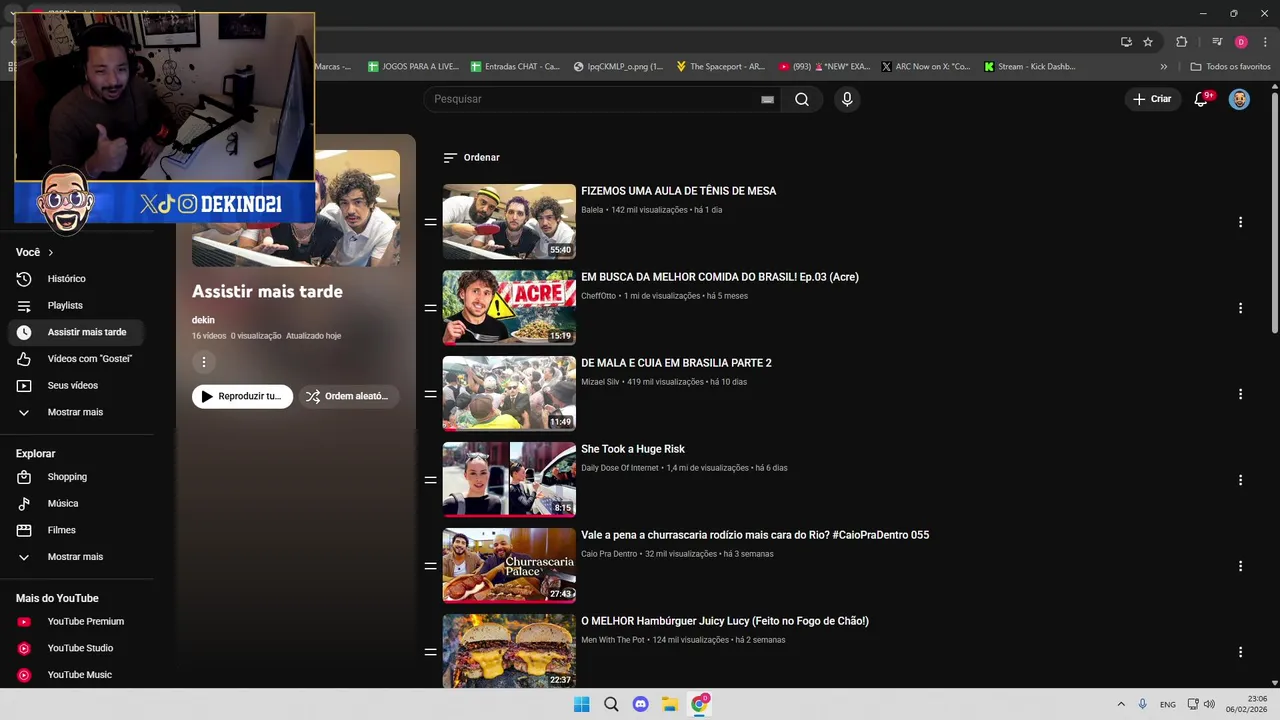
Task: Open the Ordenar sort menu
Action: pos(471,157)
